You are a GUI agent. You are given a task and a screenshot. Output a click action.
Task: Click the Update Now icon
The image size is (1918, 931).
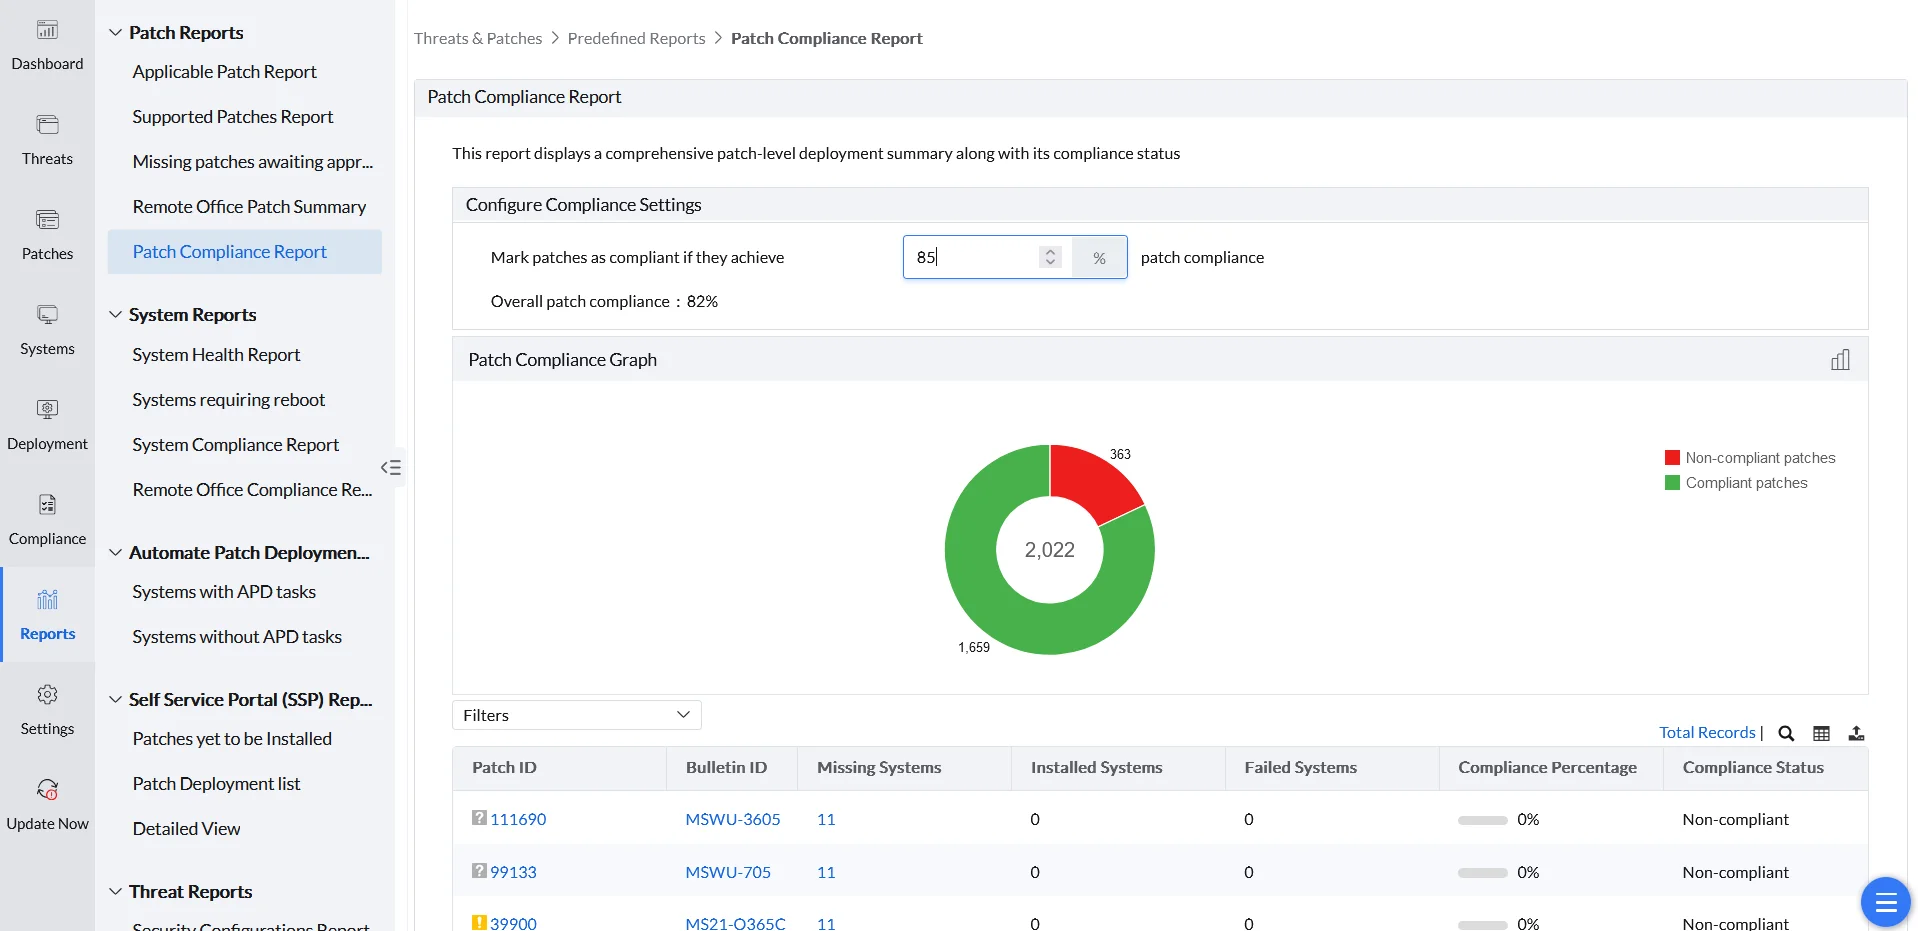pos(47,790)
